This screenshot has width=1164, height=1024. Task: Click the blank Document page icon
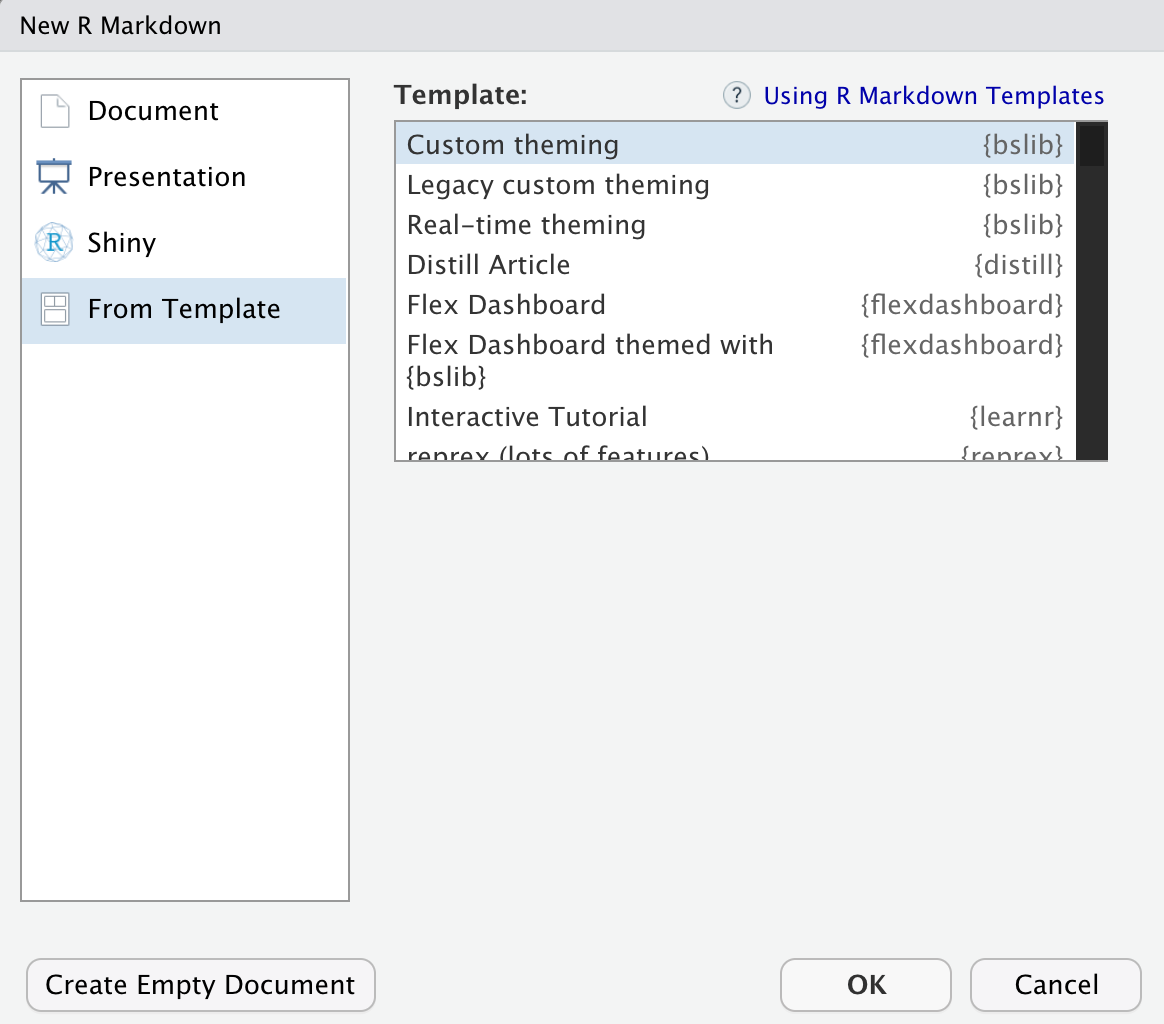coord(54,111)
